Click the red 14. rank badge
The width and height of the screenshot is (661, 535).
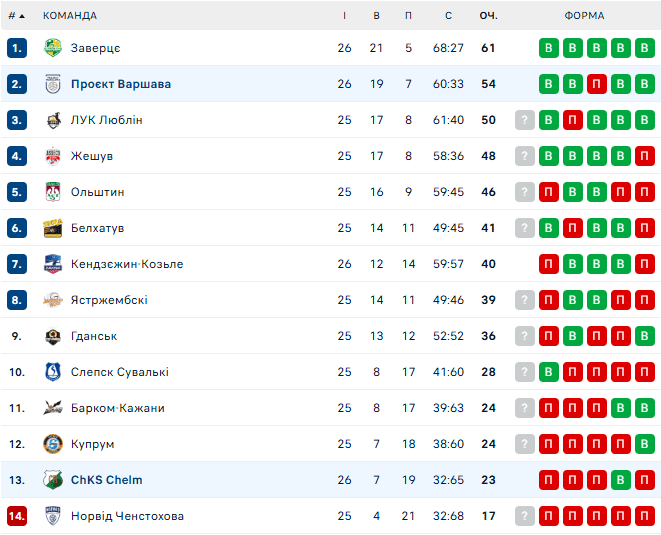click(16, 516)
